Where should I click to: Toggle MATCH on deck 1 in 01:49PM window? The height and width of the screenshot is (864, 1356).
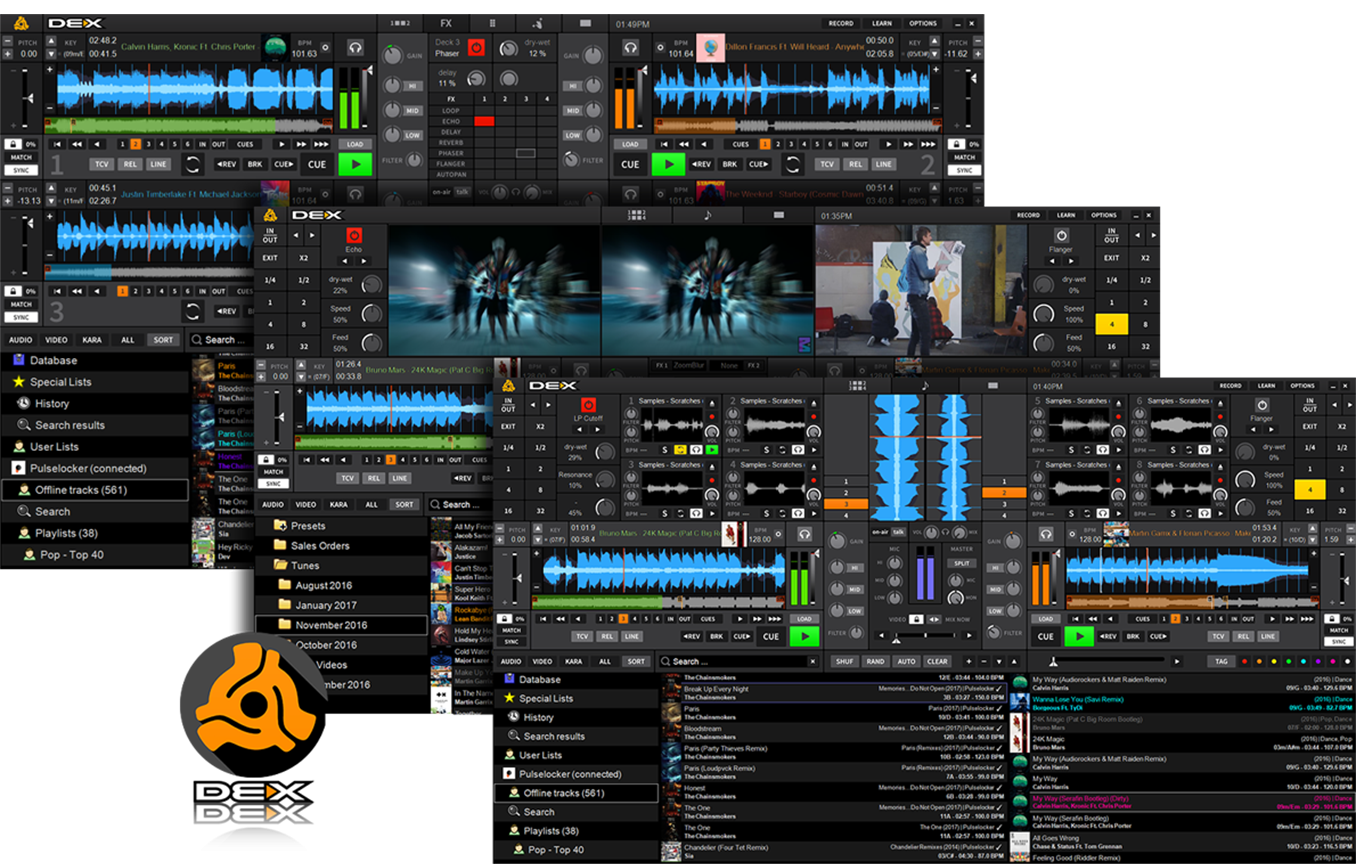(x=21, y=157)
